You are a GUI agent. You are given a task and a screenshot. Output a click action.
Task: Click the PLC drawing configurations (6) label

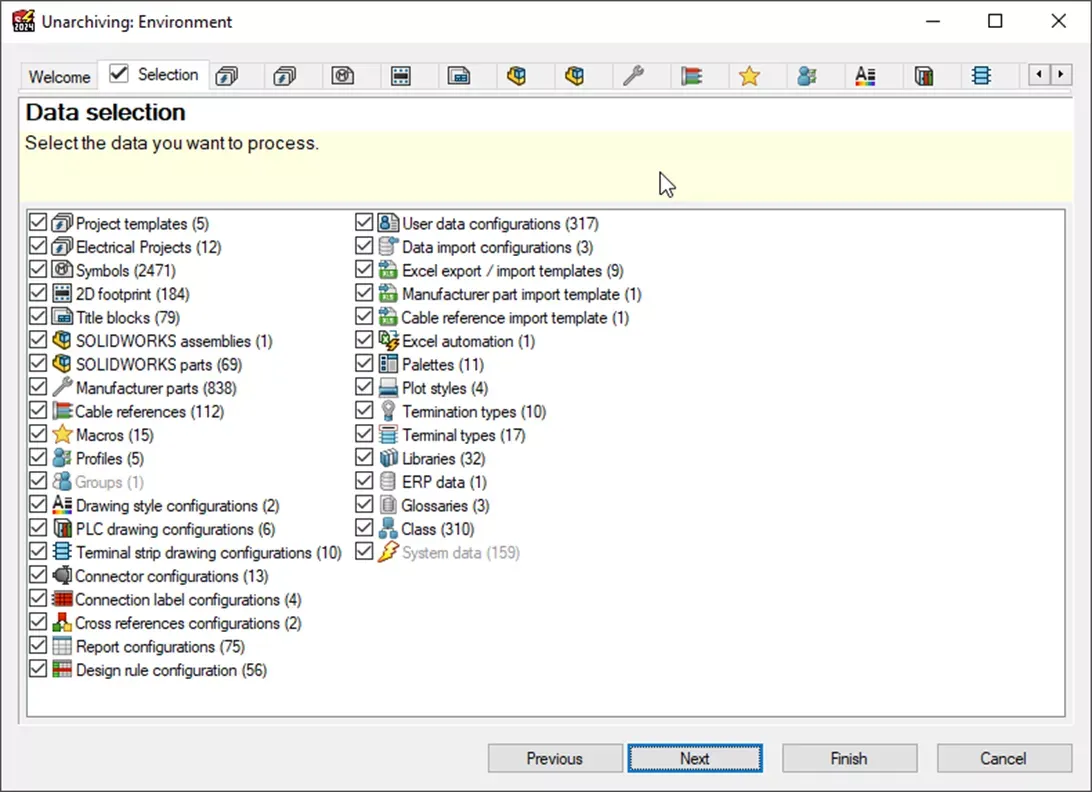tap(176, 529)
